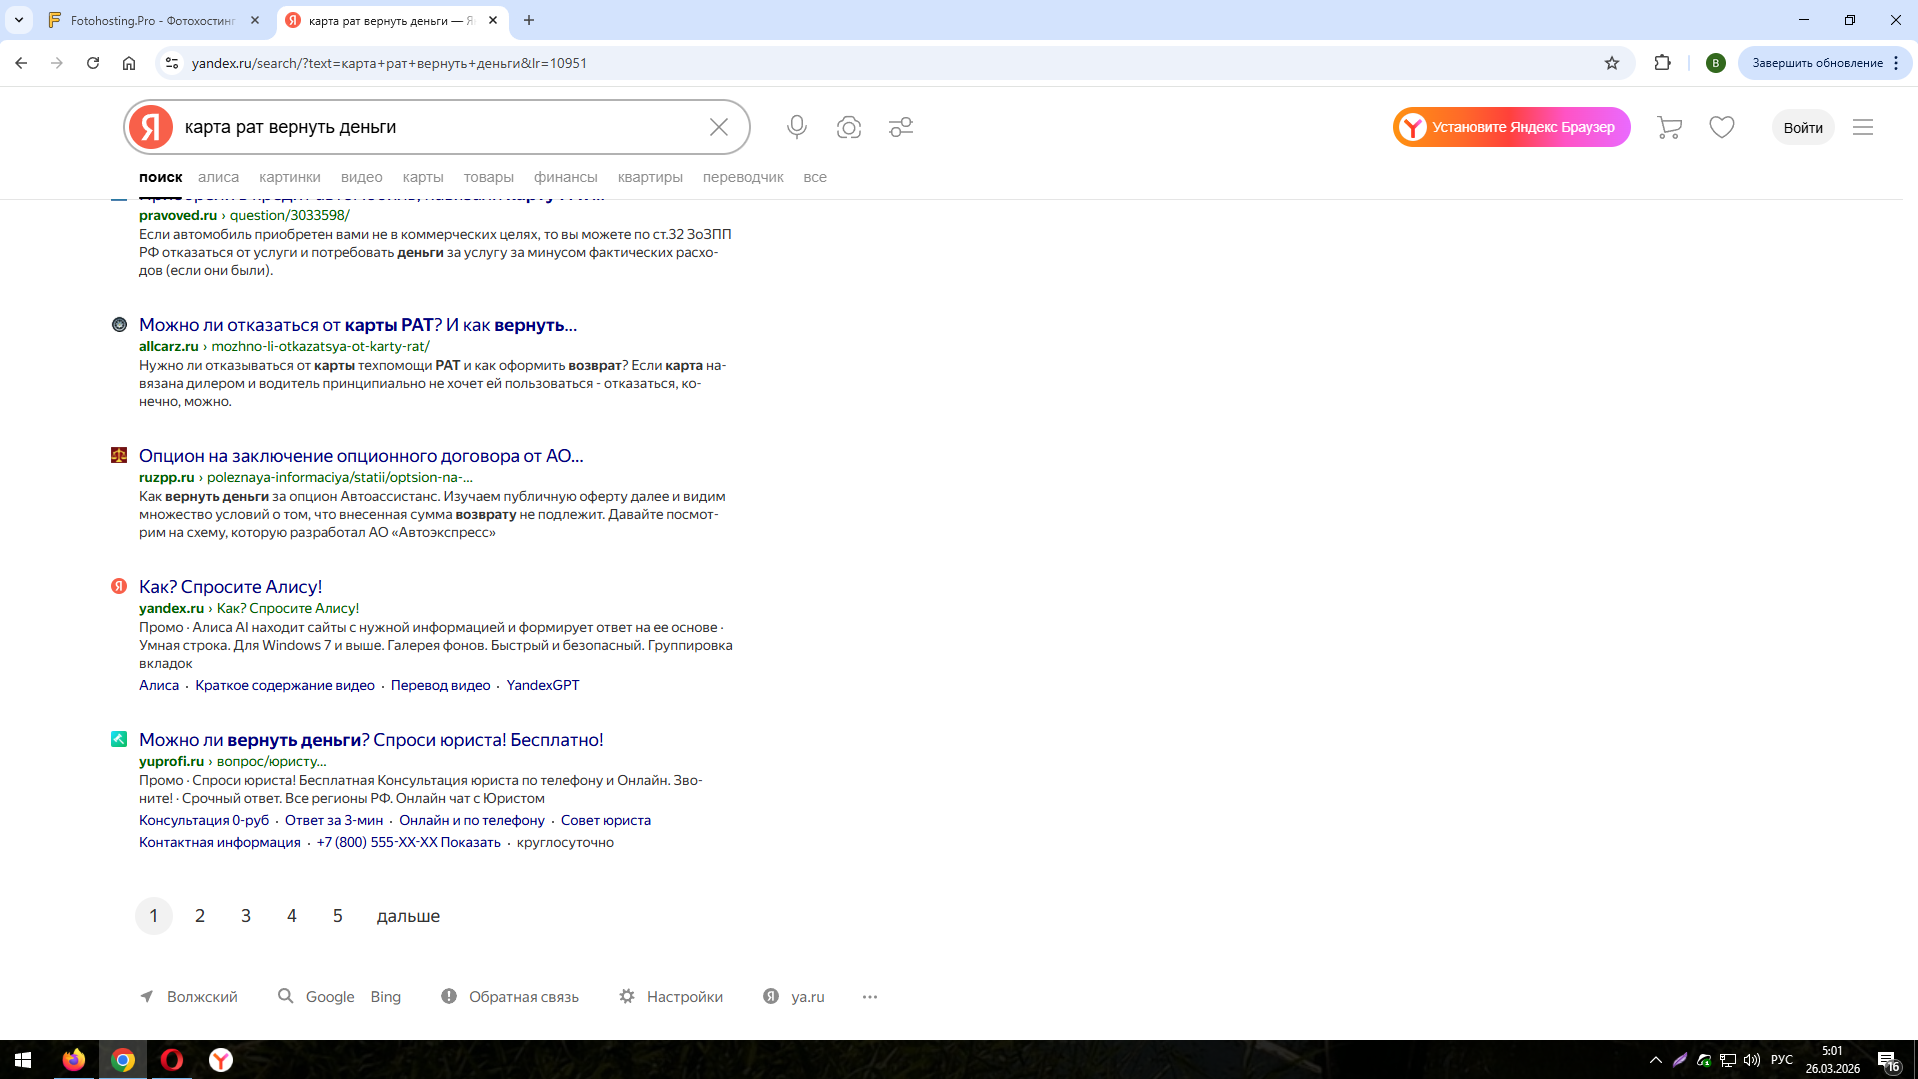The height and width of the screenshot is (1079, 1918).
Task: Click дальше to see next results
Action: (408, 916)
